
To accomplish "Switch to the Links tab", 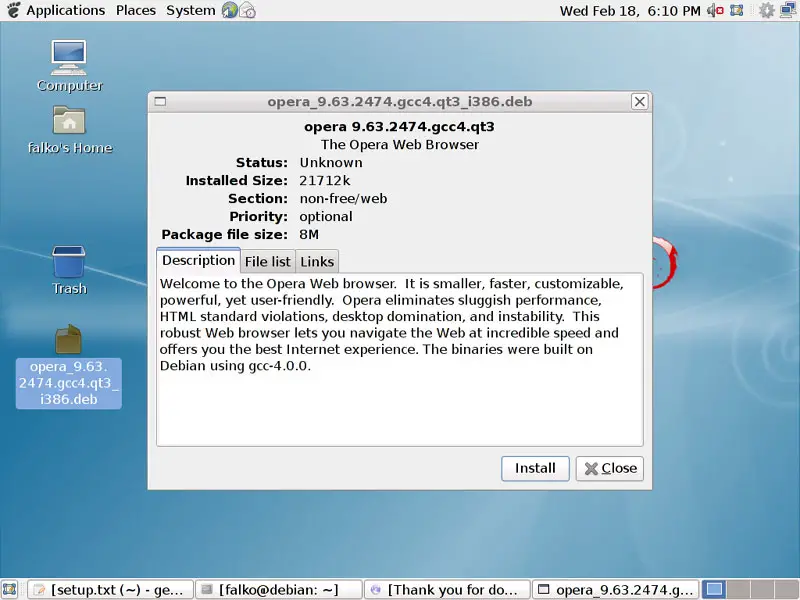I will (317, 262).
